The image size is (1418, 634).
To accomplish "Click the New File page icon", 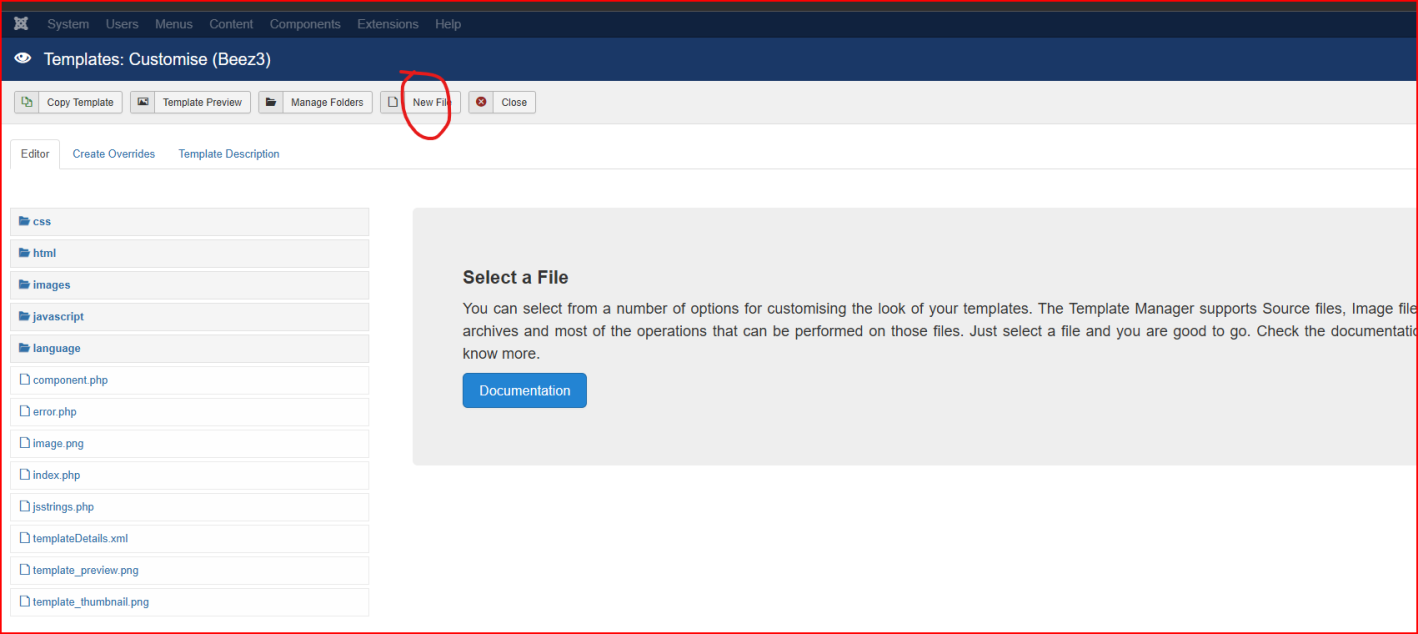I will (x=393, y=102).
